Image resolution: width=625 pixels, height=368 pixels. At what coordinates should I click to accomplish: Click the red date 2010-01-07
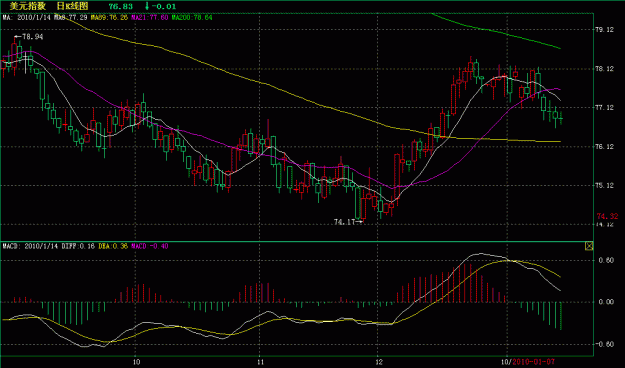[x=533, y=362]
